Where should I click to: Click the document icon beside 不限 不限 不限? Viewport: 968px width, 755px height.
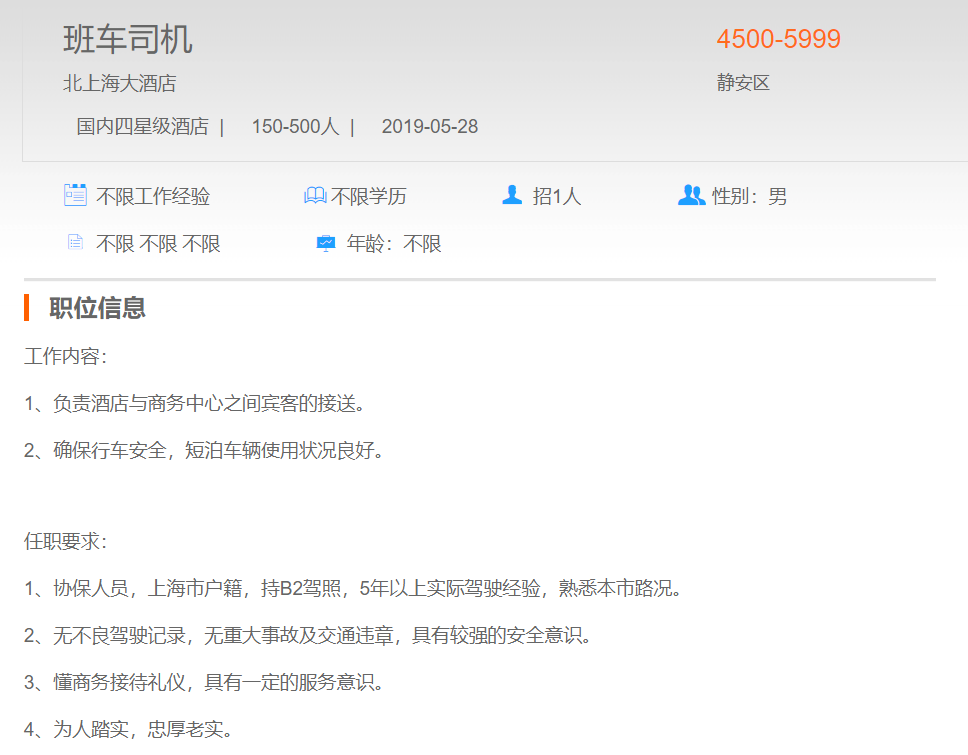tap(75, 242)
